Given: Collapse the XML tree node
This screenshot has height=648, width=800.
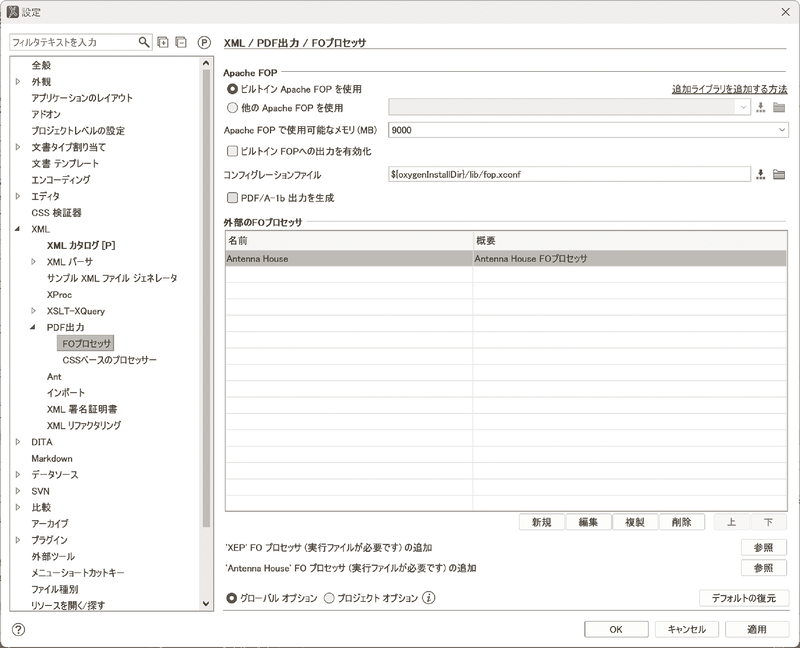Looking at the screenshot, I should [18, 229].
